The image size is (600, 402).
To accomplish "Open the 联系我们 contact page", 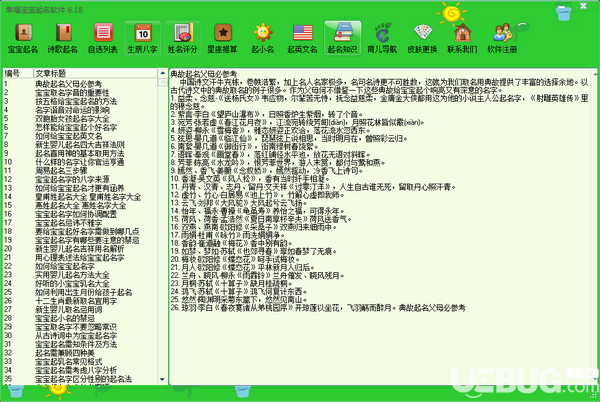I will 462,38.
